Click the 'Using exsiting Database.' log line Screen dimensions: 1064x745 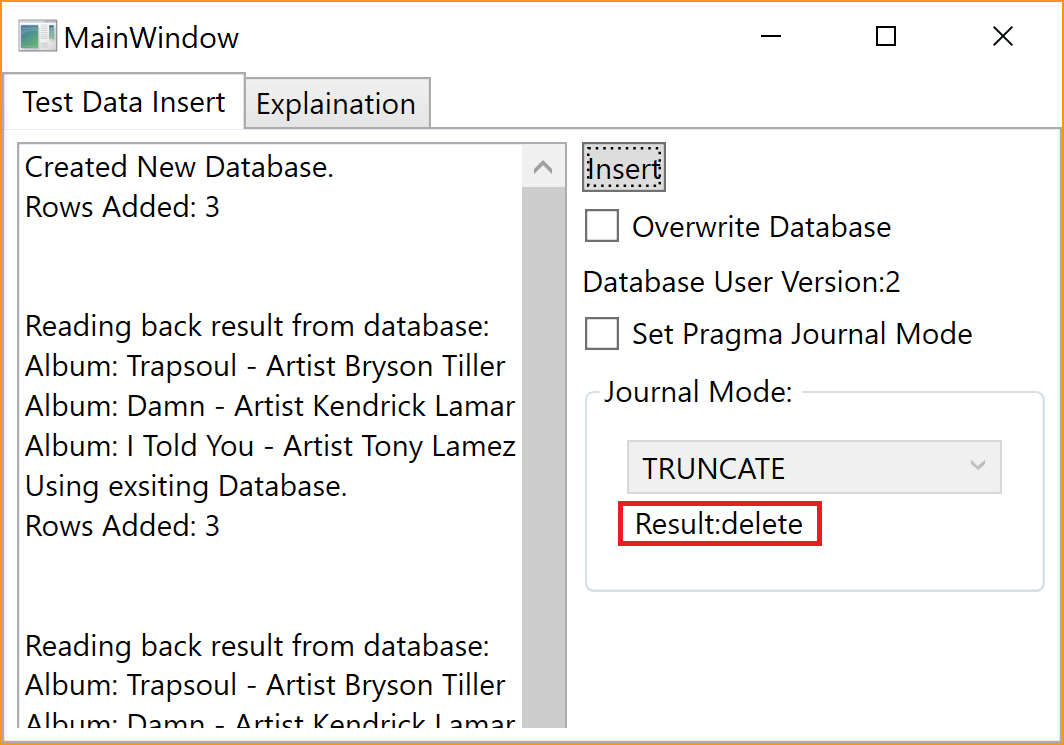pyautogui.click(x=186, y=486)
